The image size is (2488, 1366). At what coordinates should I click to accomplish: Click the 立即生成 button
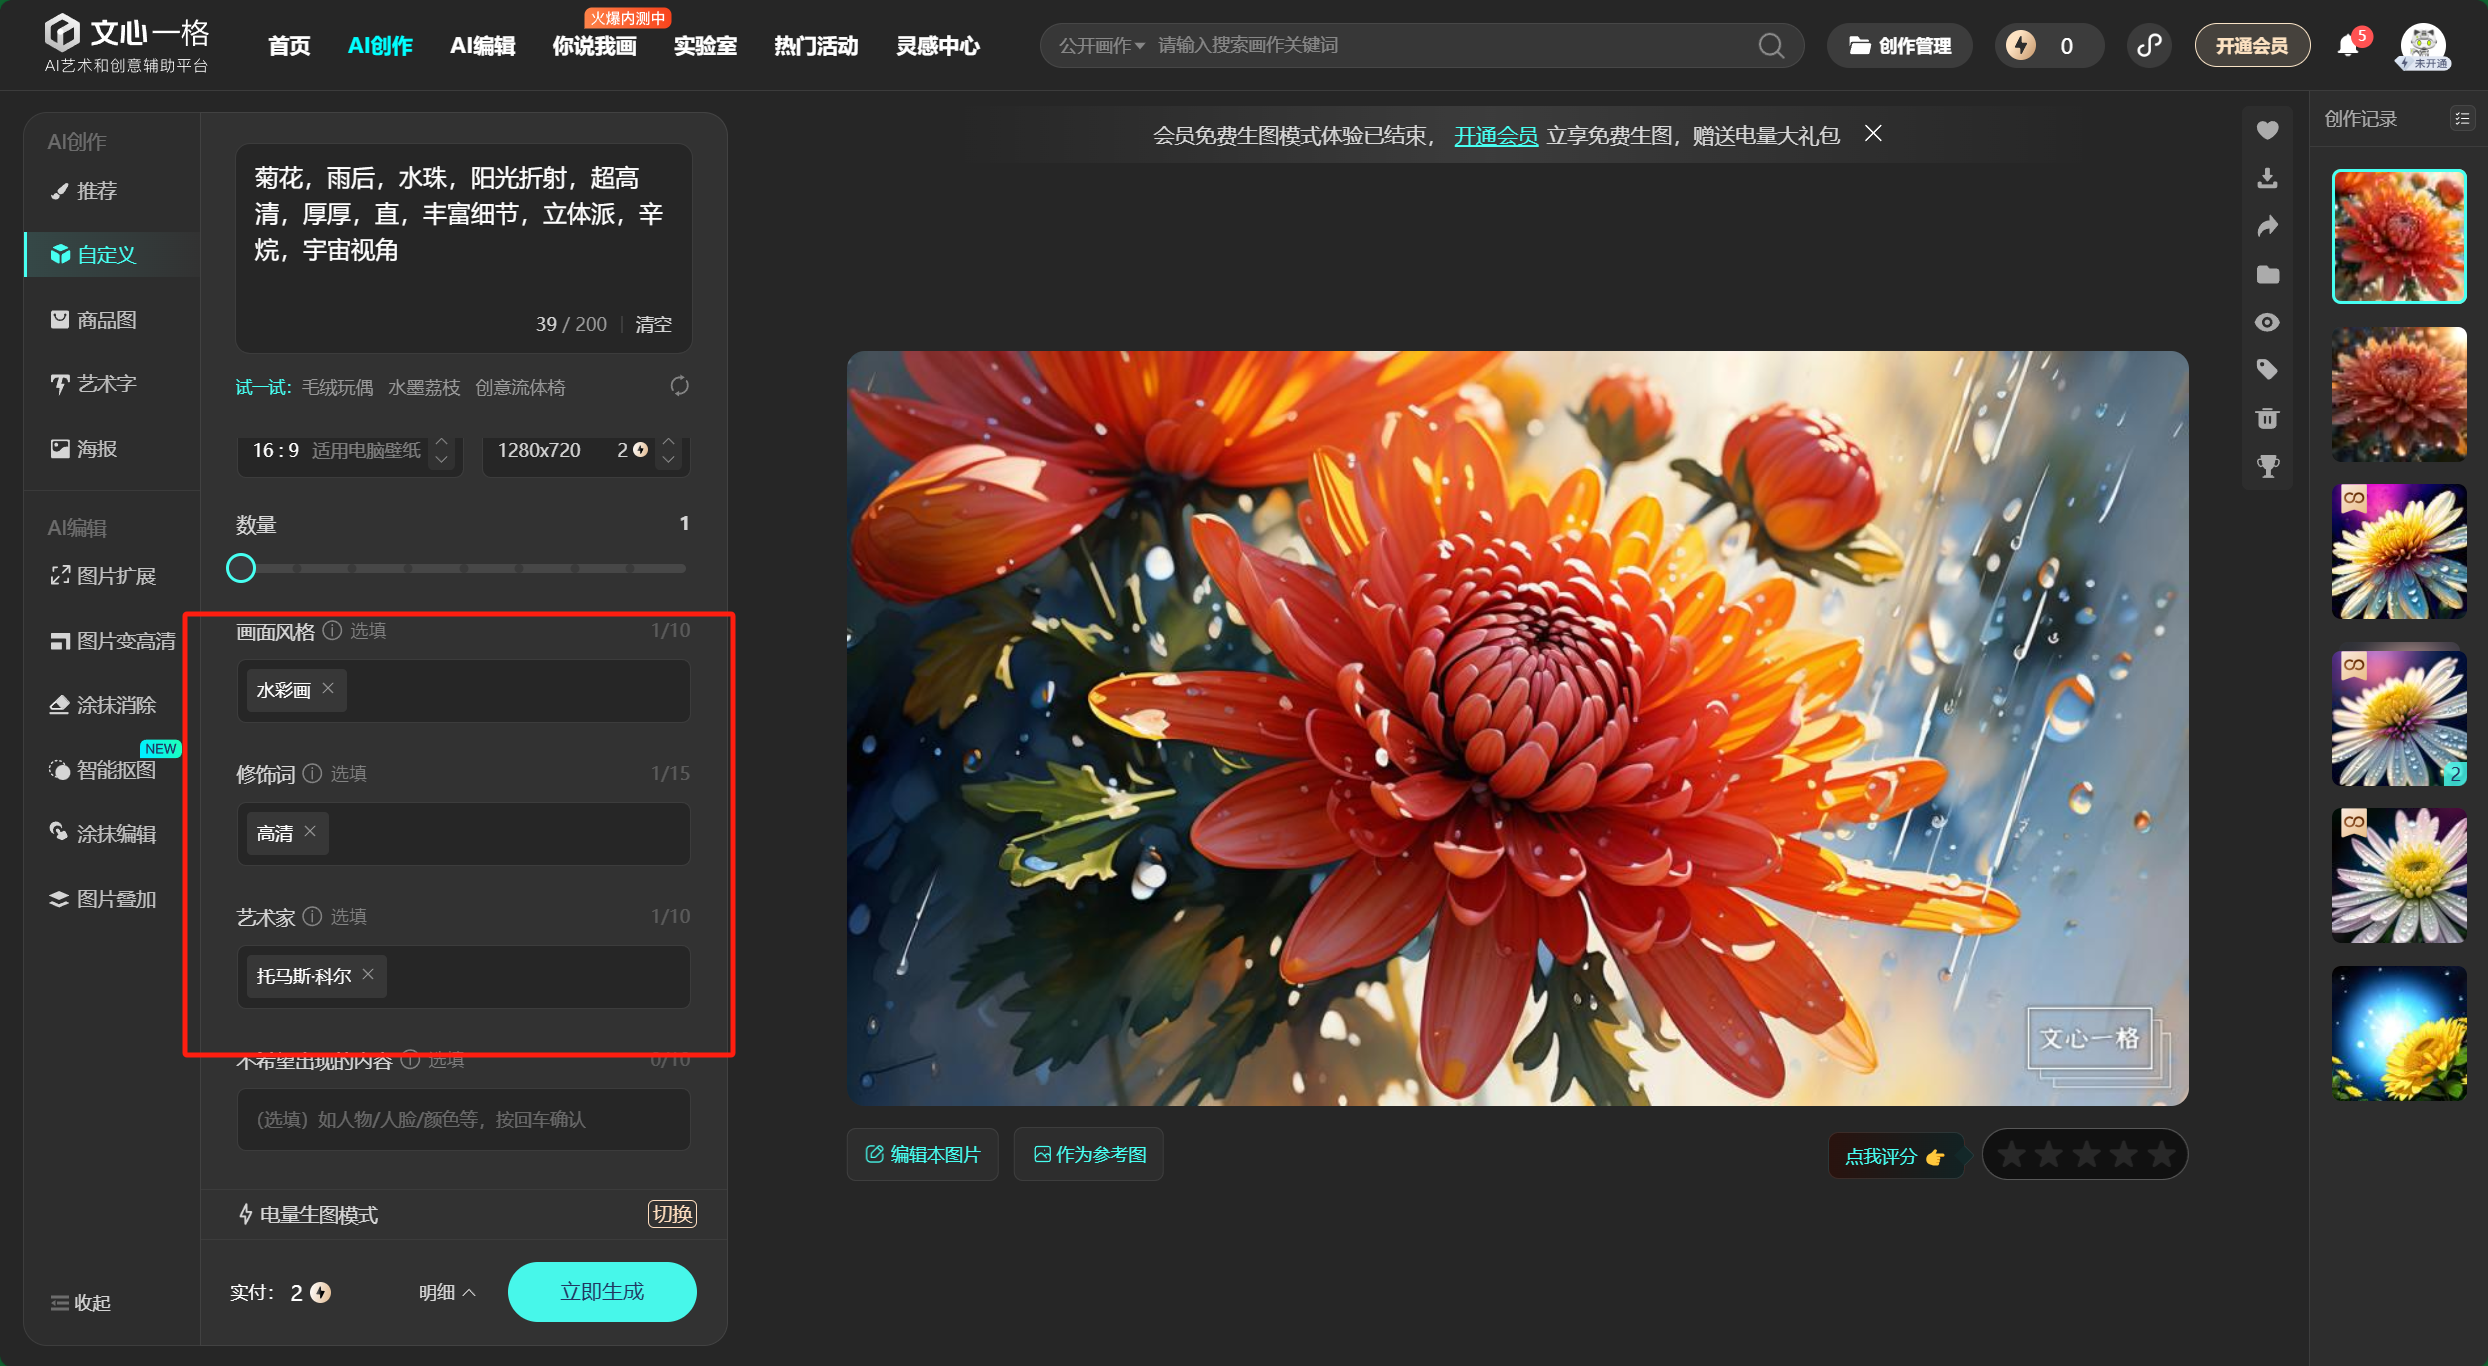click(x=602, y=1292)
